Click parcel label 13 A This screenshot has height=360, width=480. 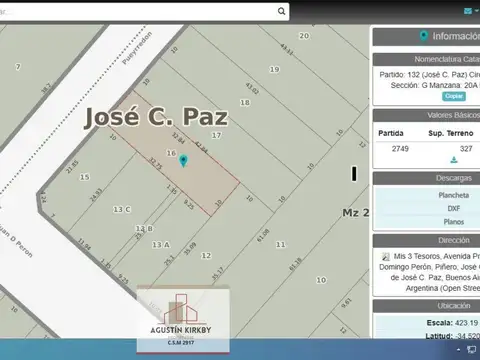[161, 245]
